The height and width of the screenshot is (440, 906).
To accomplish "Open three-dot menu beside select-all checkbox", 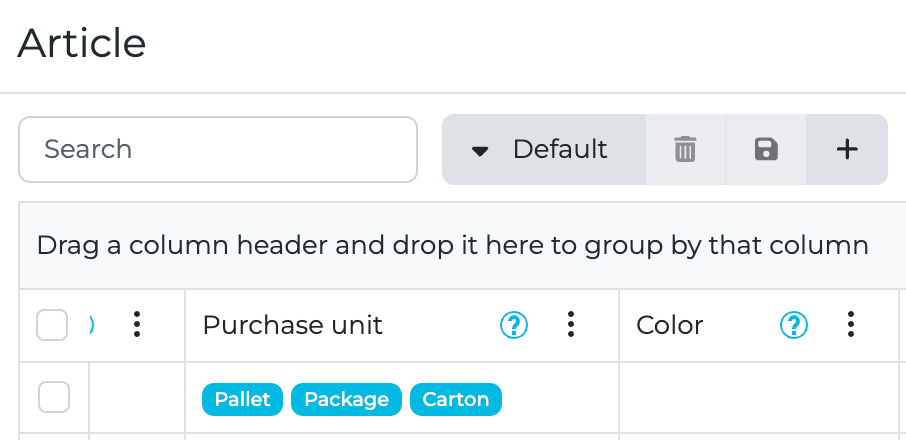I will click(x=137, y=324).
